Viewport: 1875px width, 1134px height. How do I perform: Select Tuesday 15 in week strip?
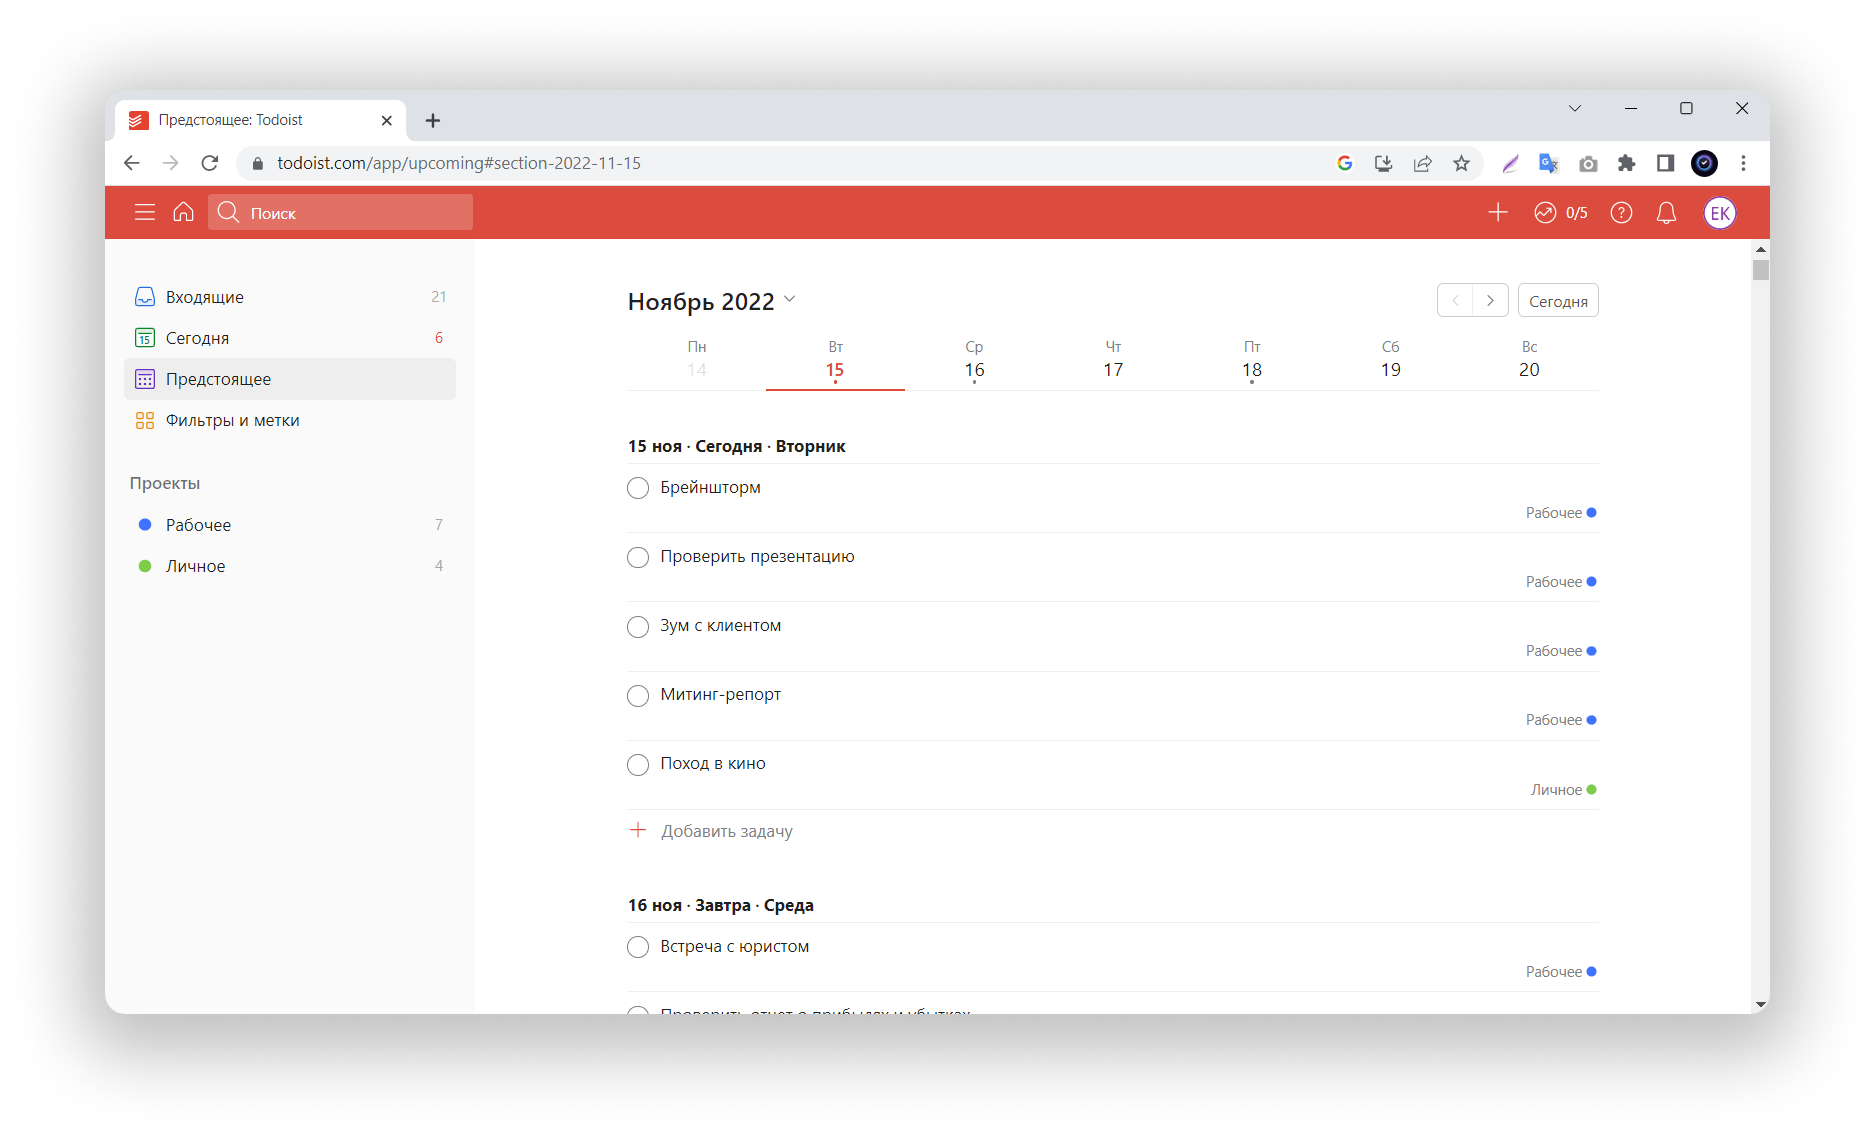pos(835,361)
